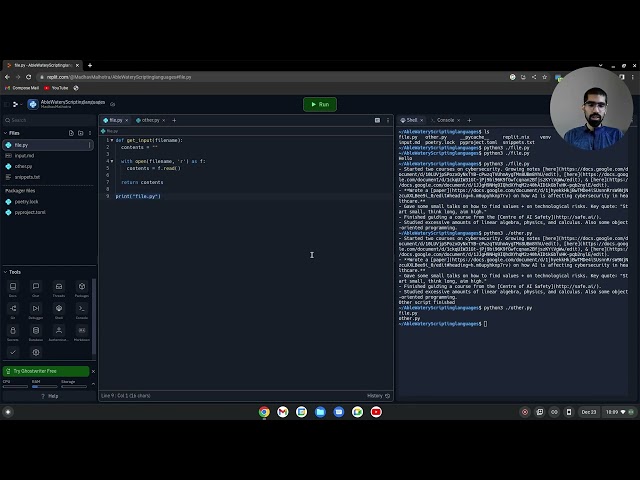Viewport: 640px width, 480px height.
Task: Open the checkmark unit tests tool
Action: point(13,352)
